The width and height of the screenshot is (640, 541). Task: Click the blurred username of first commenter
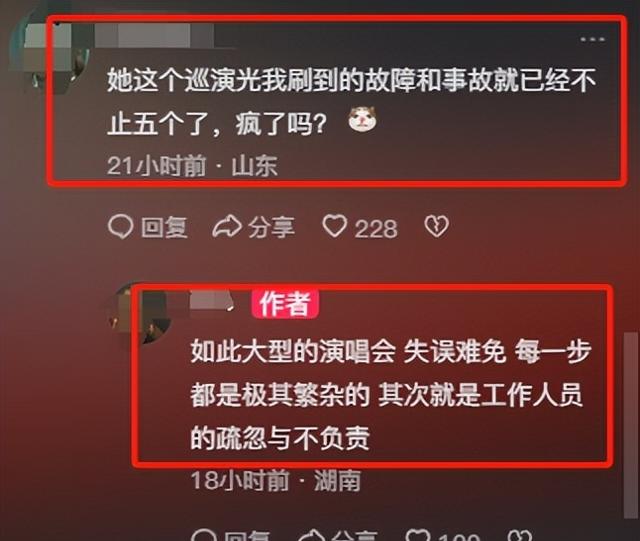tap(154, 36)
